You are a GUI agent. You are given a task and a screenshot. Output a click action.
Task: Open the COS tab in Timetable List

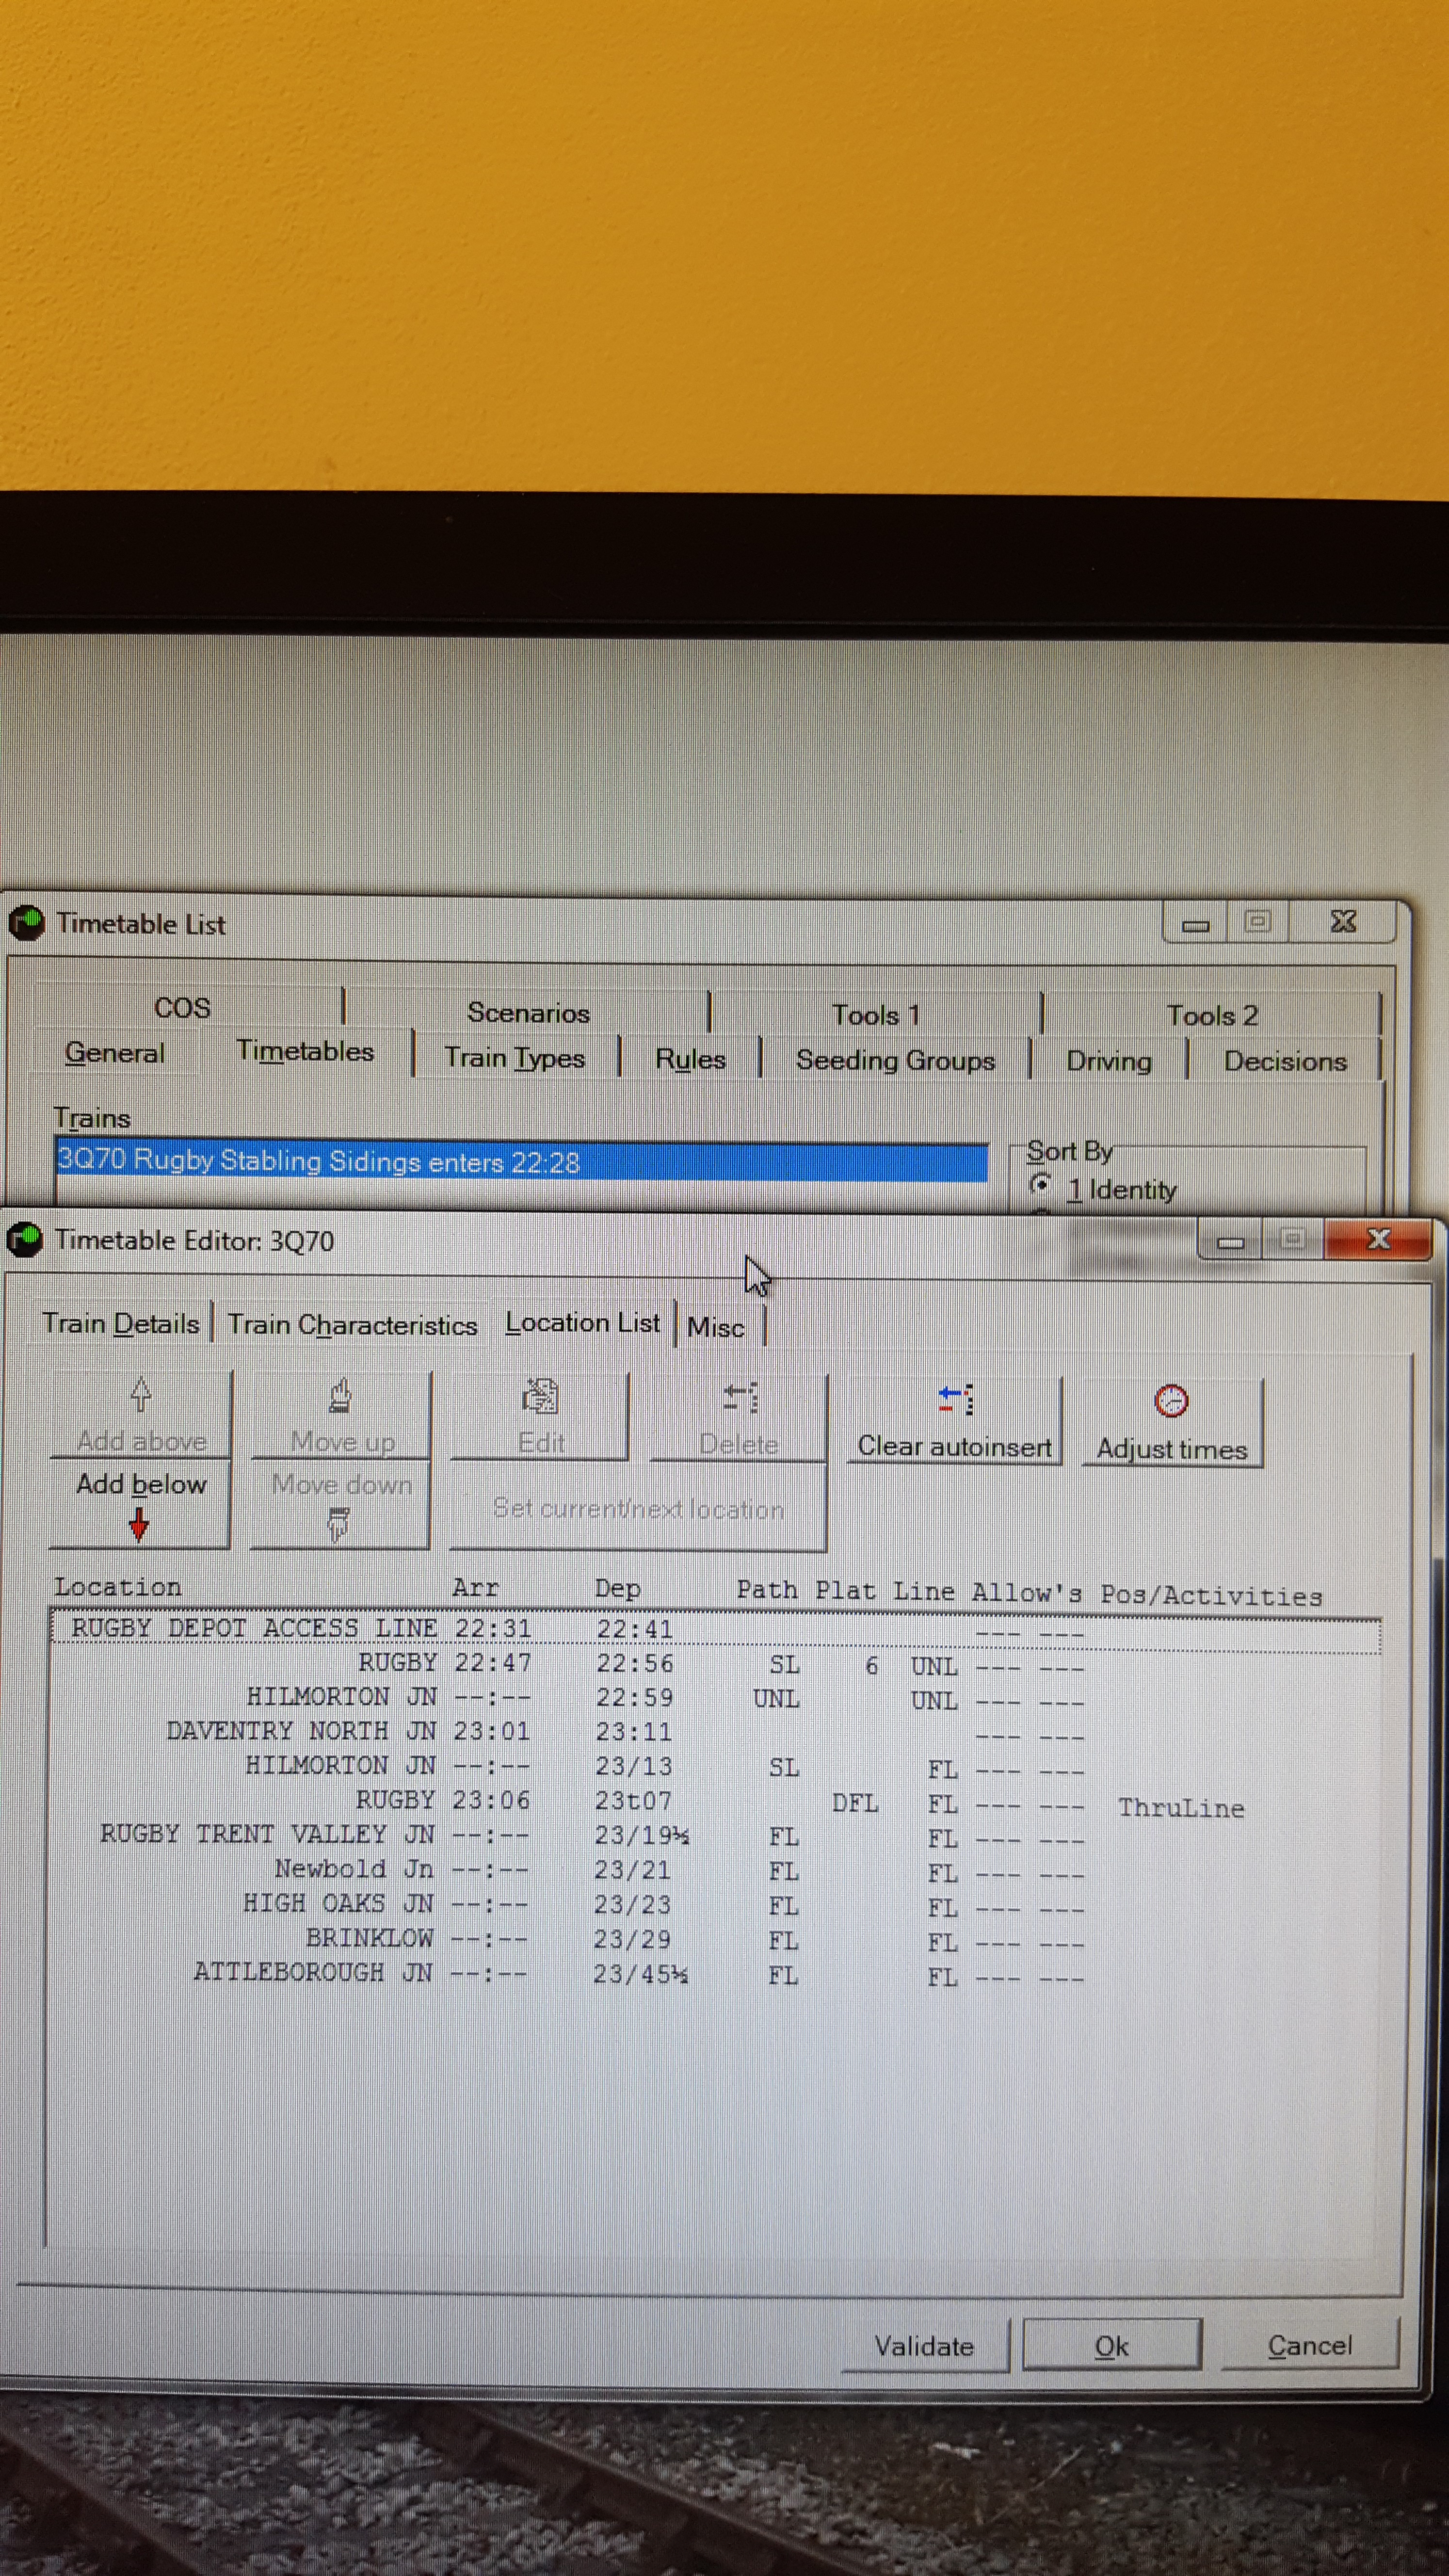click(x=183, y=1007)
